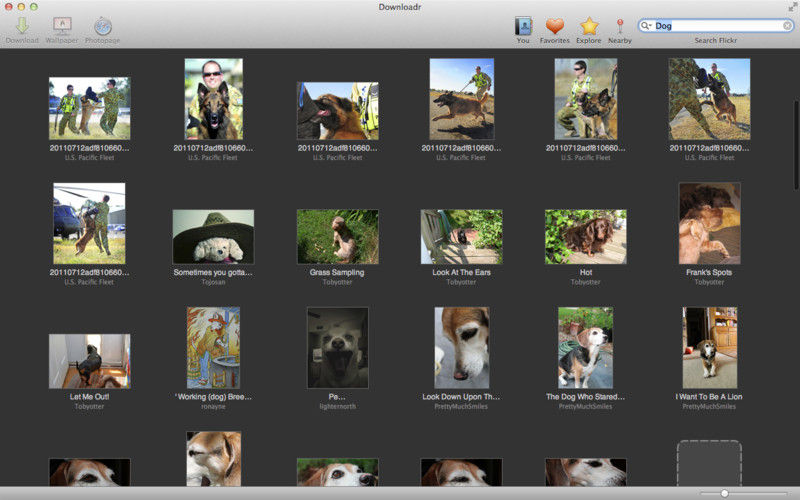Select photo of dog near the helicopter
The width and height of the screenshot is (800, 500).
(89, 223)
